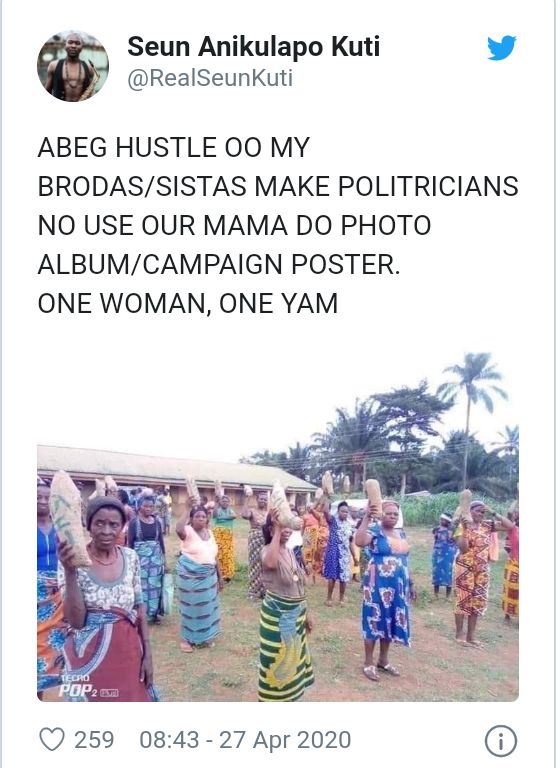Click the woman in blue floral dress

pyautogui.click(x=386, y=588)
